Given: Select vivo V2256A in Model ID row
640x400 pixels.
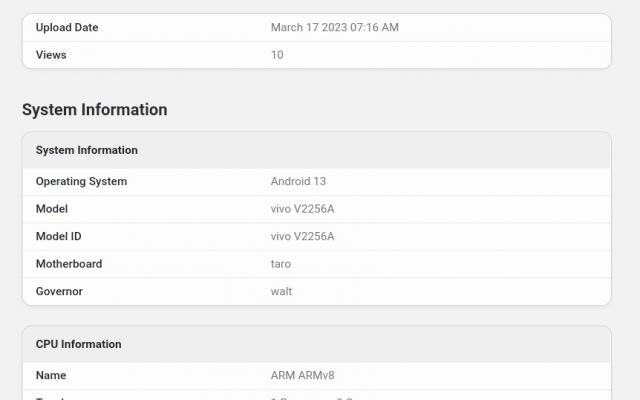Looking at the screenshot, I should pyautogui.click(x=302, y=236).
